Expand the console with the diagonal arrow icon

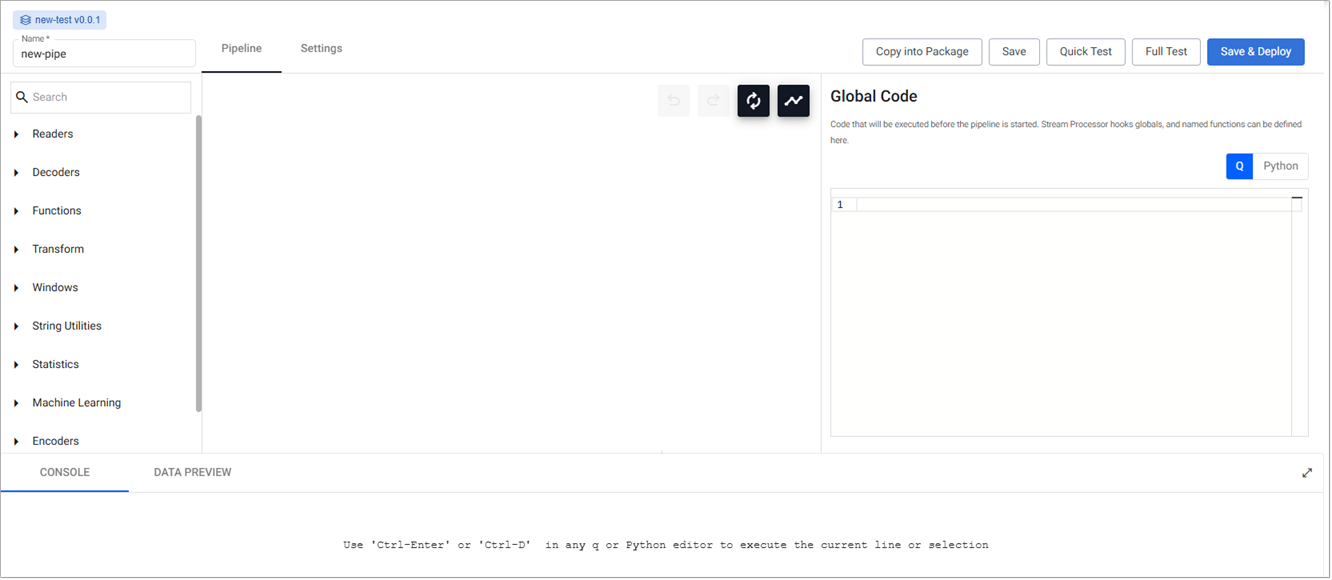tap(1307, 472)
